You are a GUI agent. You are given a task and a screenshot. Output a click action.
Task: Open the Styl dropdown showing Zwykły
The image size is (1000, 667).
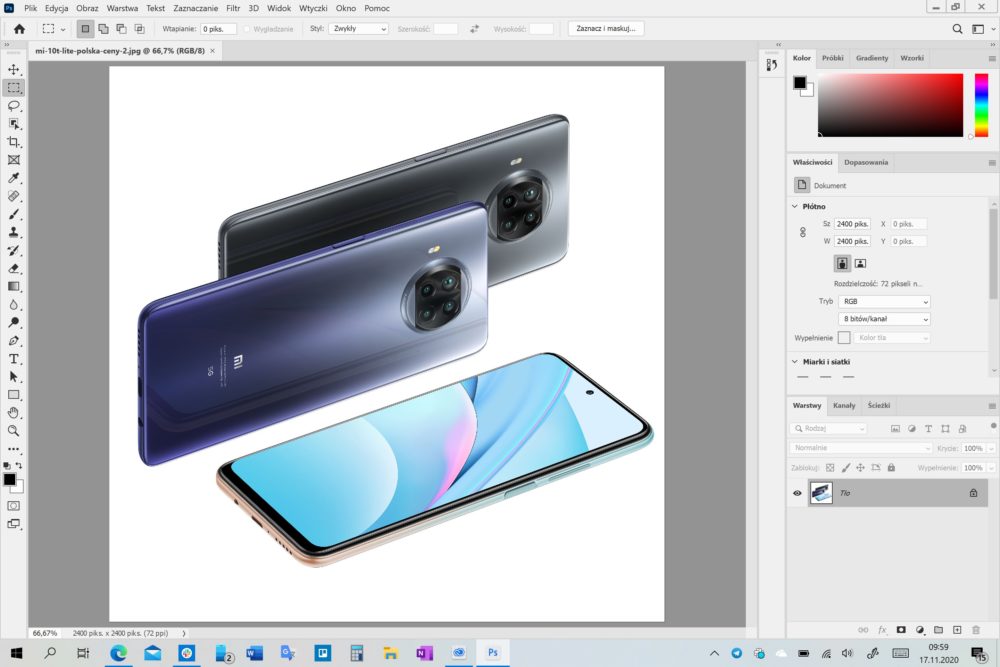click(358, 29)
